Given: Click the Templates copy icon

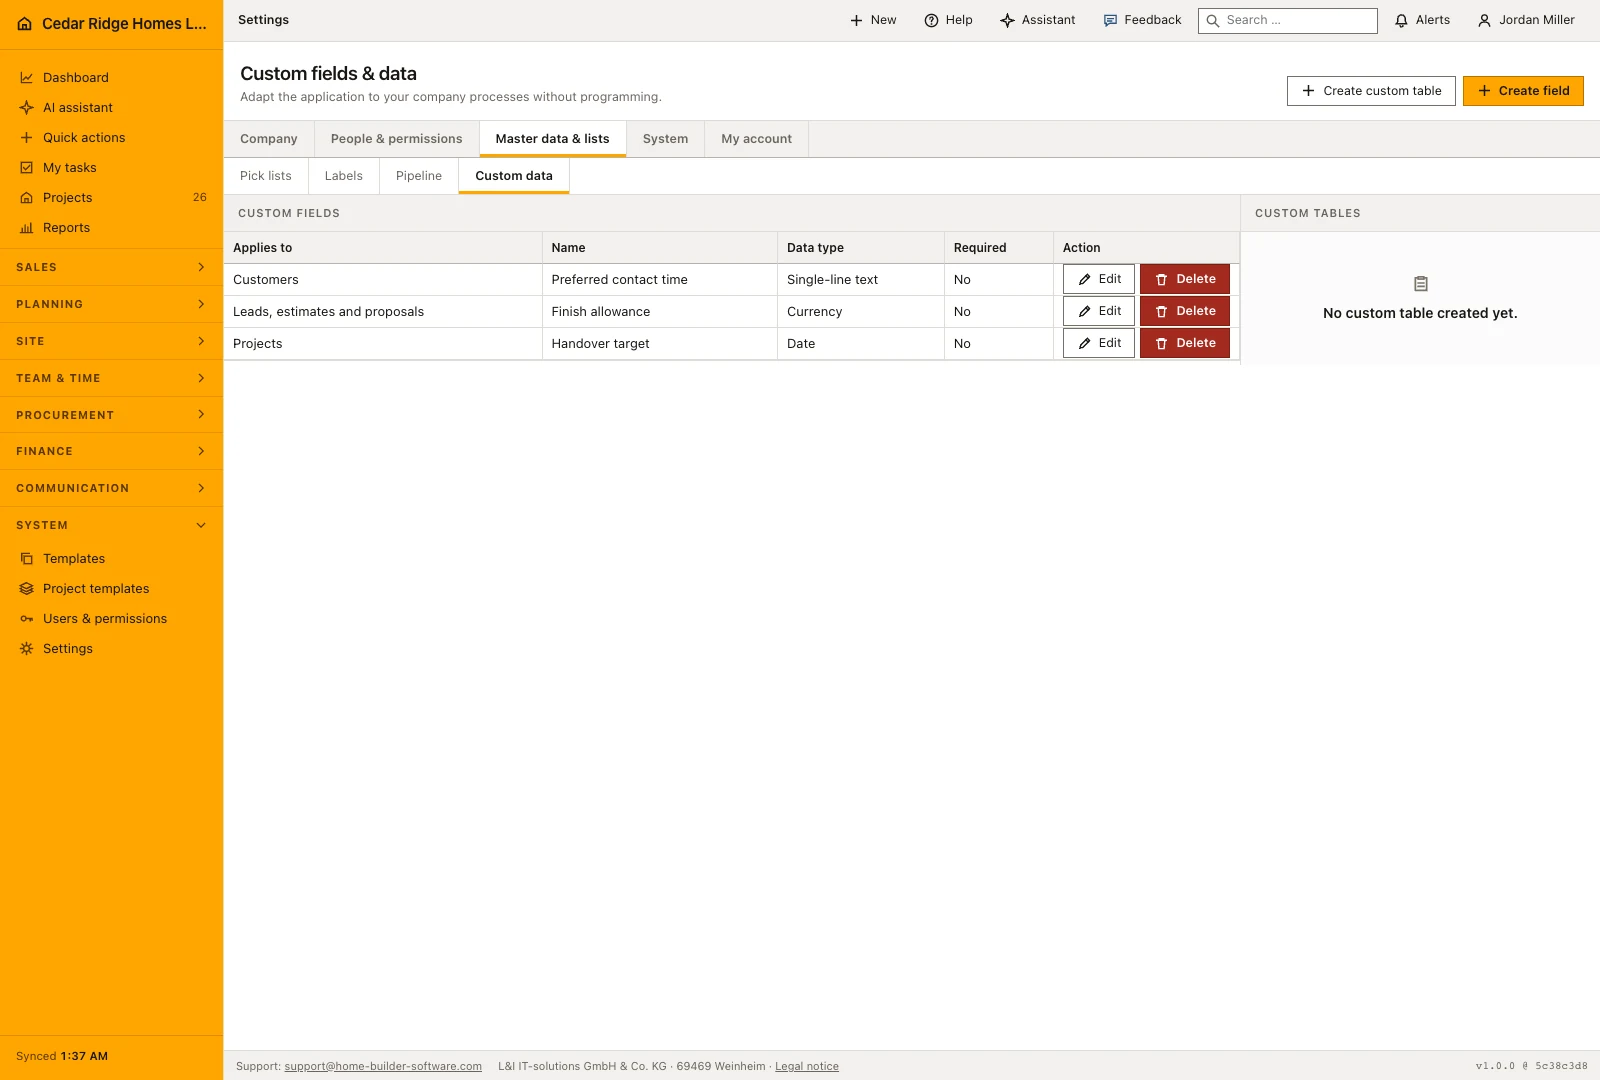Looking at the screenshot, I should coord(27,559).
